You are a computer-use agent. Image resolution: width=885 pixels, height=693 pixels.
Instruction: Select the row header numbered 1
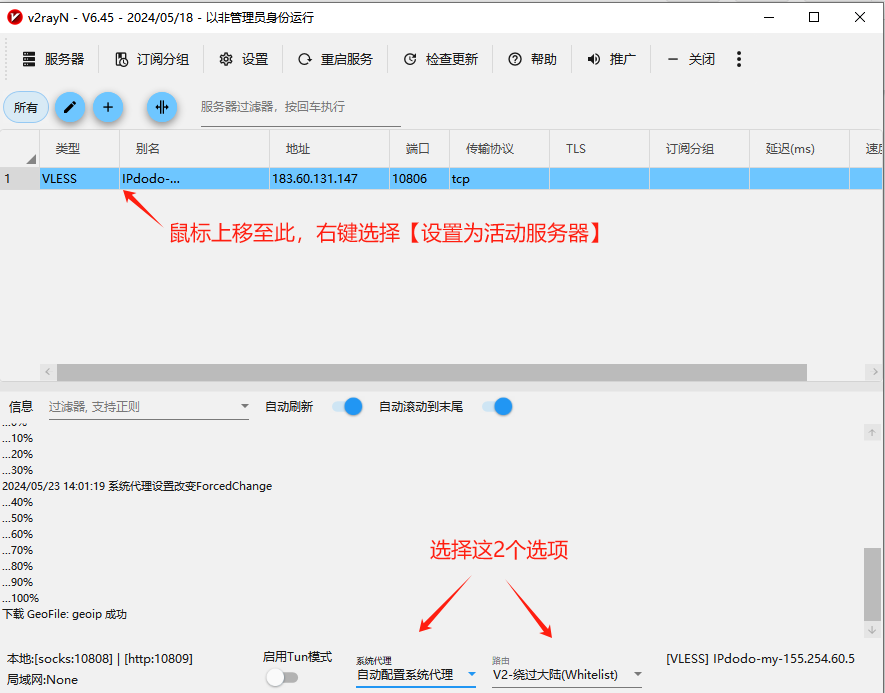(x=20, y=179)
